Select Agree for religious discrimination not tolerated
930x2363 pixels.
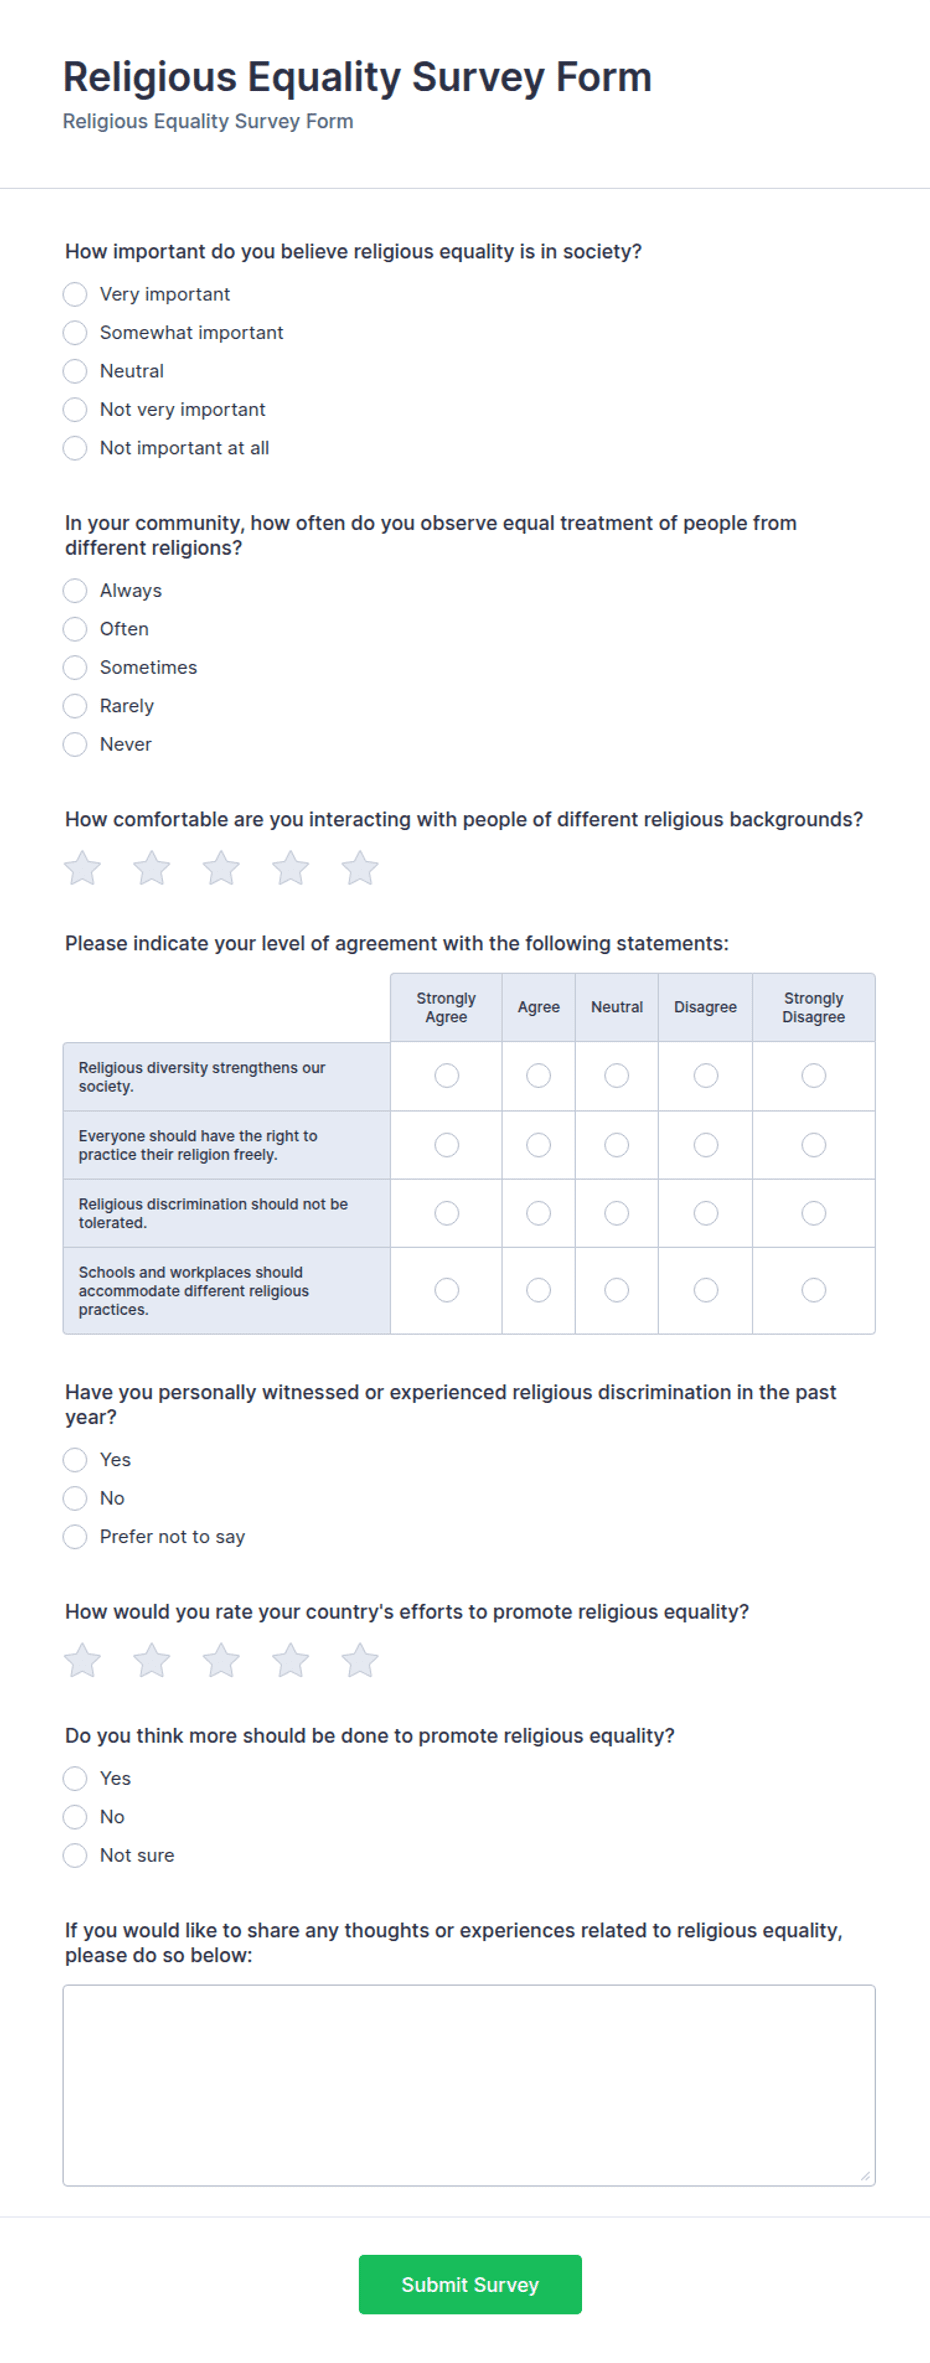click(539, 1213)
